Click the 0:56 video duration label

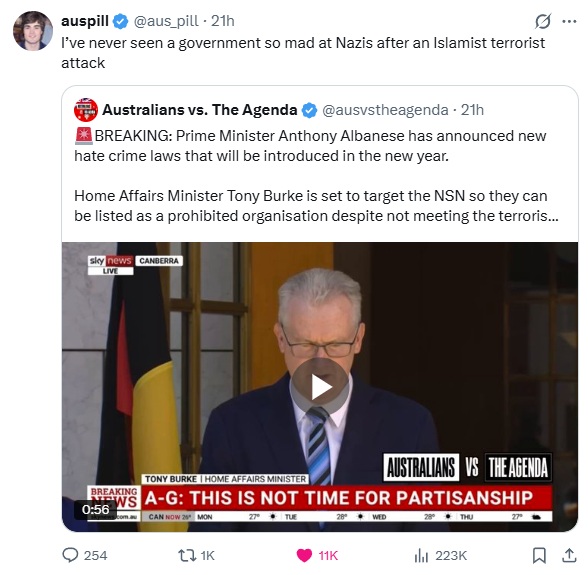tap(96, 509)
